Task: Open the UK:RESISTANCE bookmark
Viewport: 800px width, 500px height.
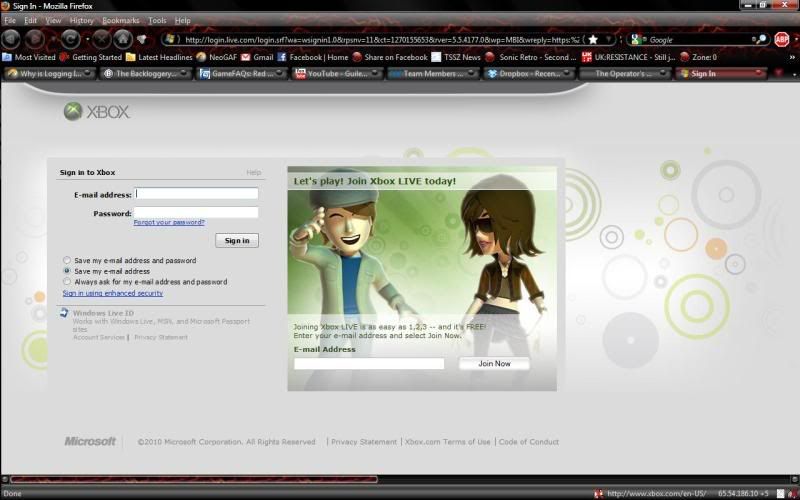Action: coord(629,57)
